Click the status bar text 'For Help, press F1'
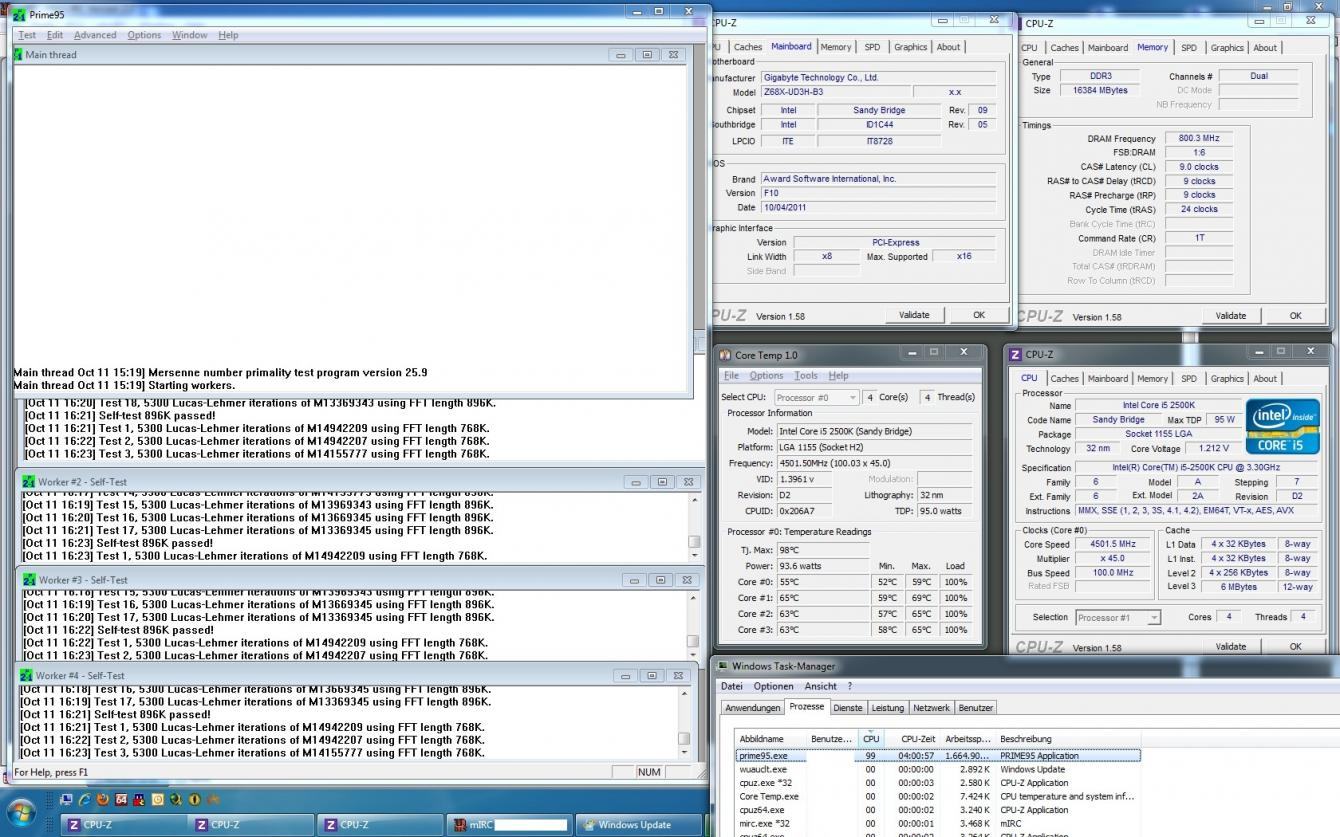This screenshot has height=837, width=1340. (51, 772)
